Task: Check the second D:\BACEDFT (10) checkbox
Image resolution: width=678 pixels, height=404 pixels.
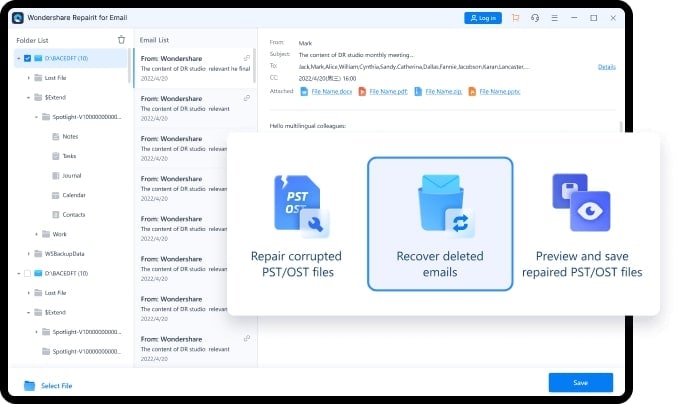Action: point(27,273)
